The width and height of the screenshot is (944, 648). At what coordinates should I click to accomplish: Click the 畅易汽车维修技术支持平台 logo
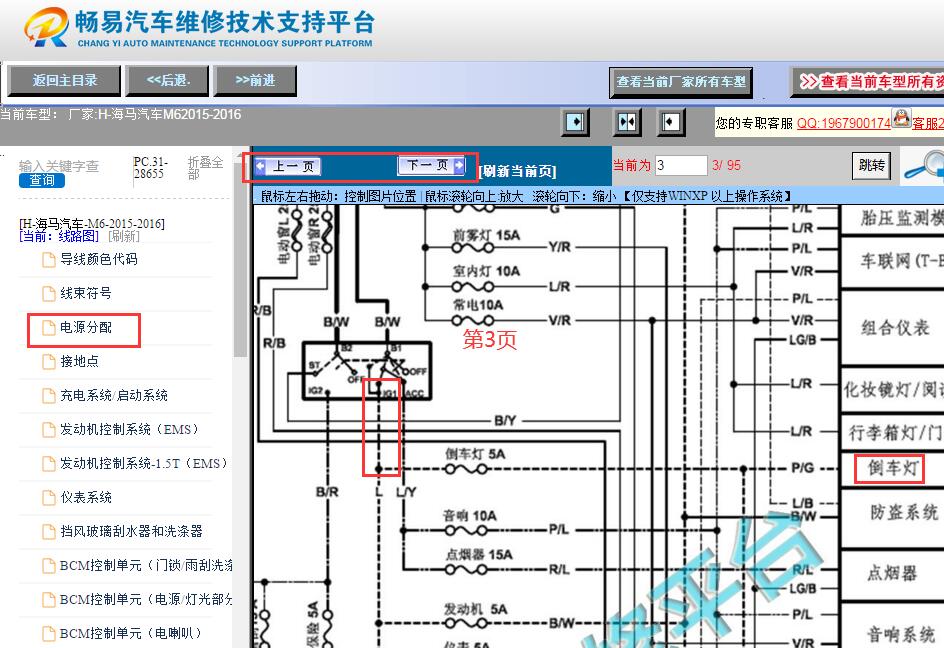tap(199, 28)
